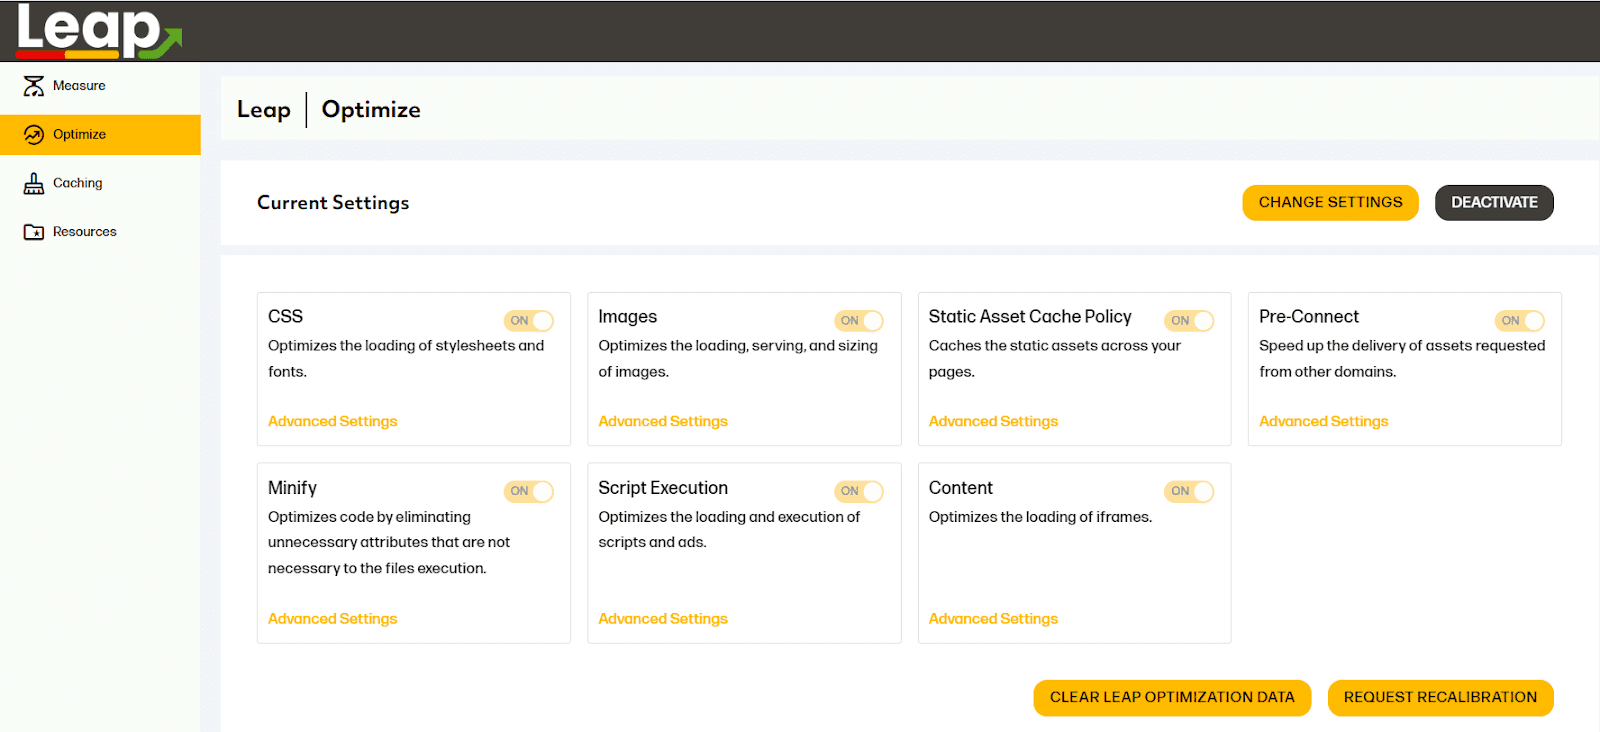Turn off the CSS optimization toggle
The height and width of the screenshot is (732, 1600).
529,321
